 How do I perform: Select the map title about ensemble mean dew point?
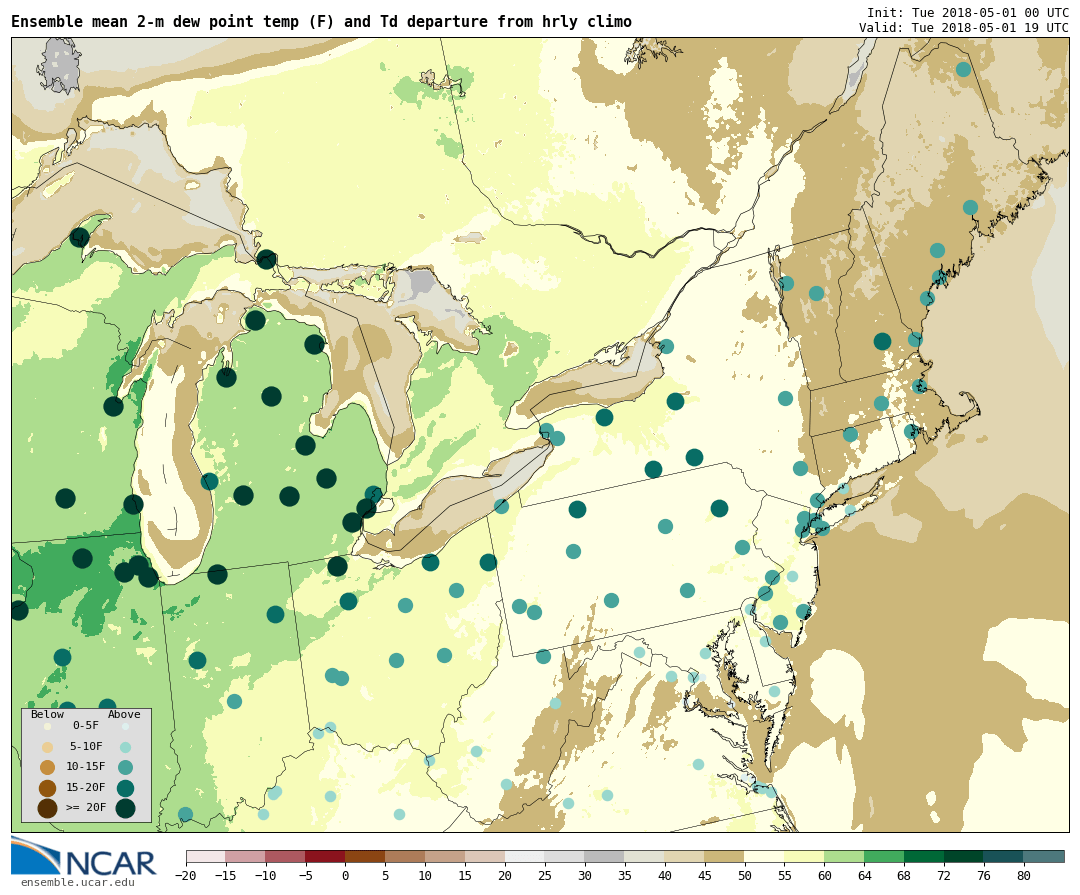point(322,22)
